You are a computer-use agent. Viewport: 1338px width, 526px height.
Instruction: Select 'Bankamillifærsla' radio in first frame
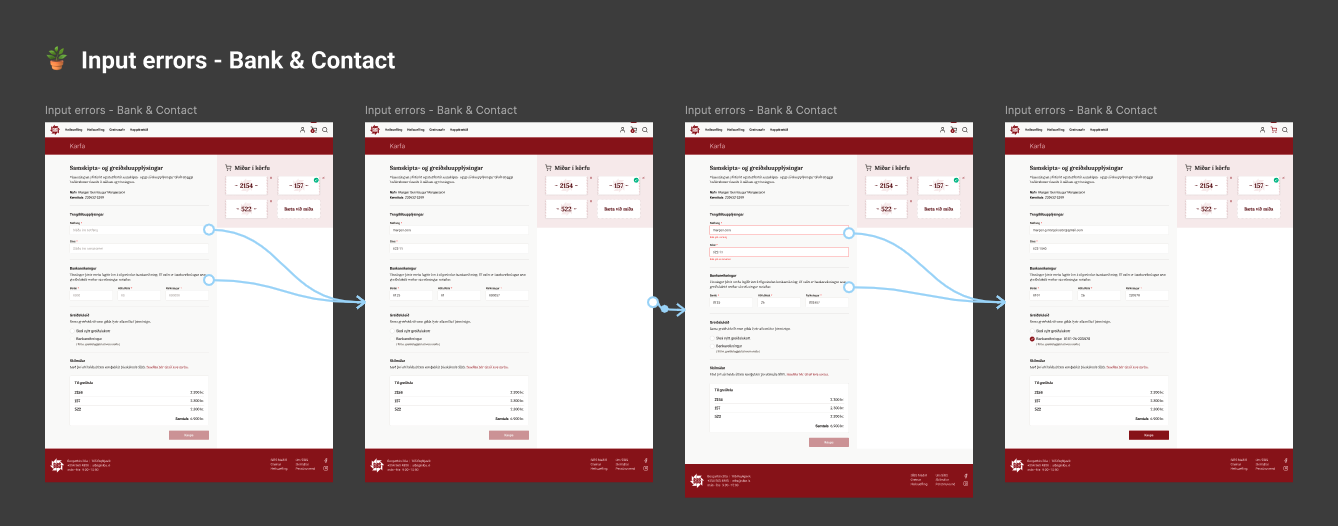click(x=72, y=340)
